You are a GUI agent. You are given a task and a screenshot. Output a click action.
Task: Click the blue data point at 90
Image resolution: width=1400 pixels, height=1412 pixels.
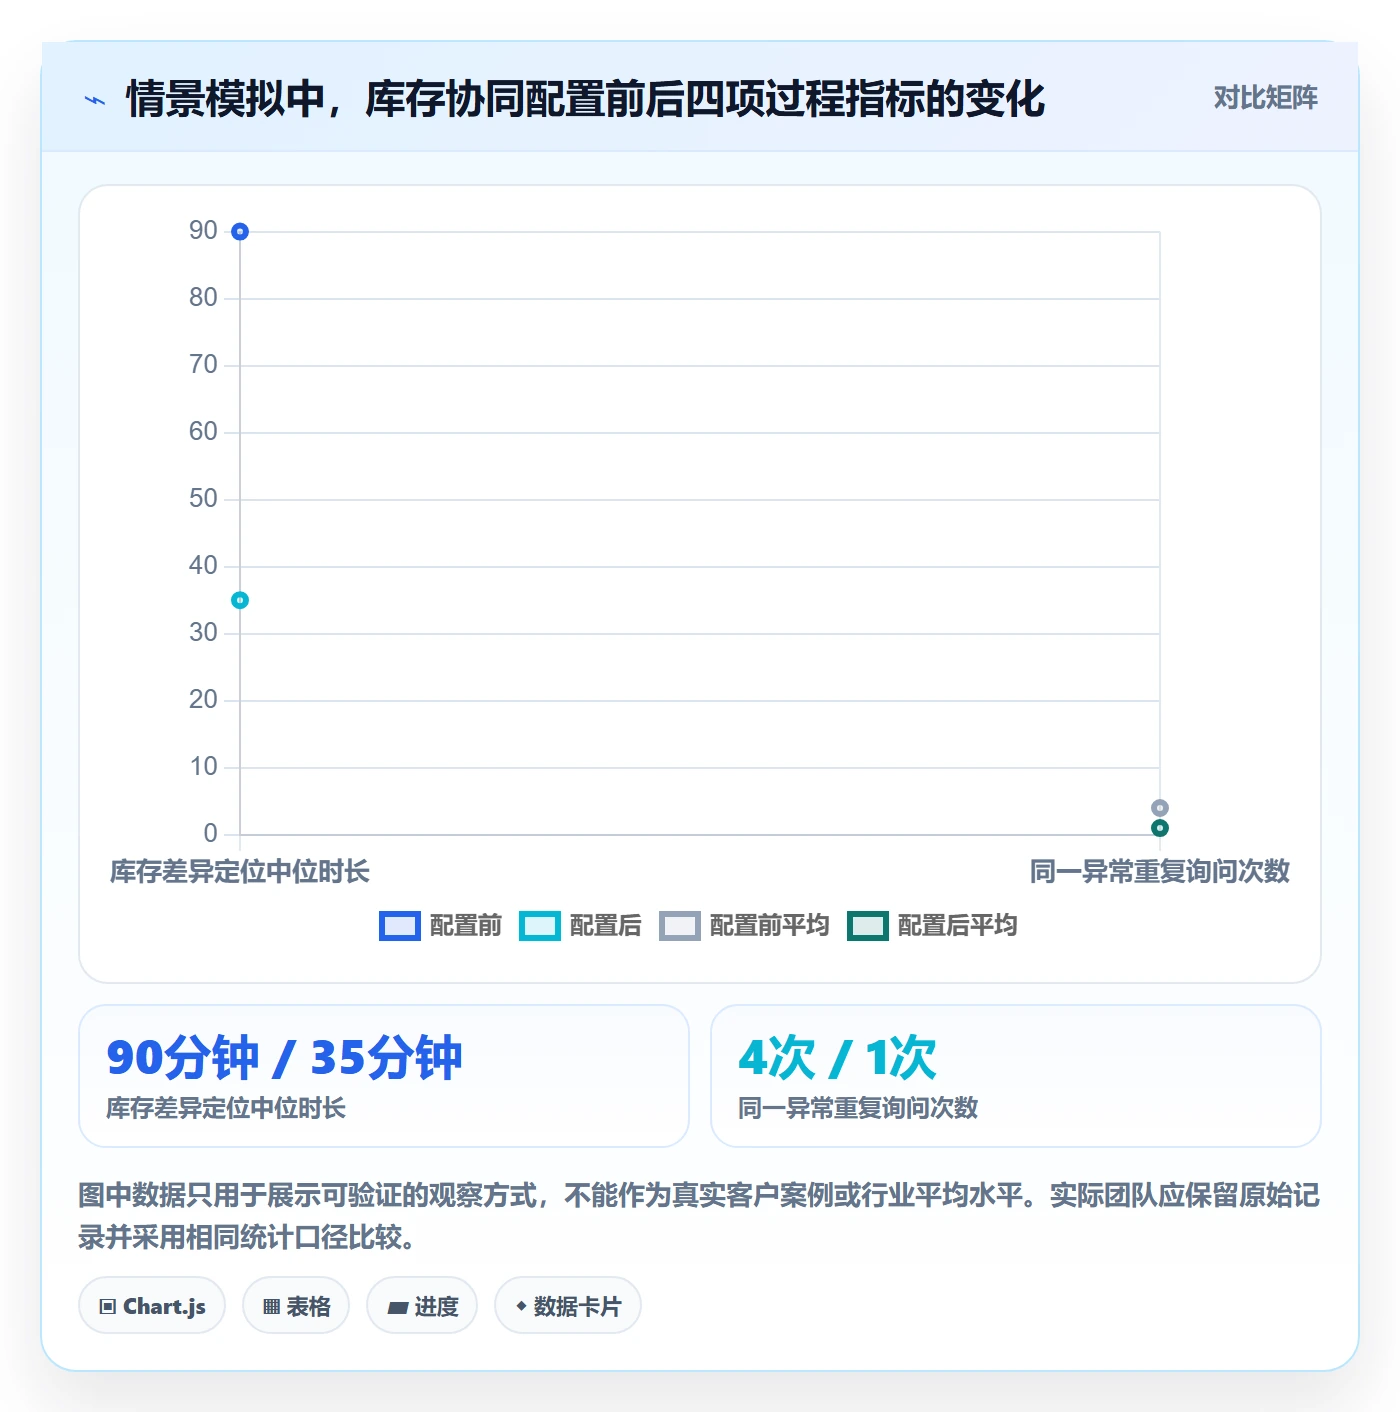(240, 232)
